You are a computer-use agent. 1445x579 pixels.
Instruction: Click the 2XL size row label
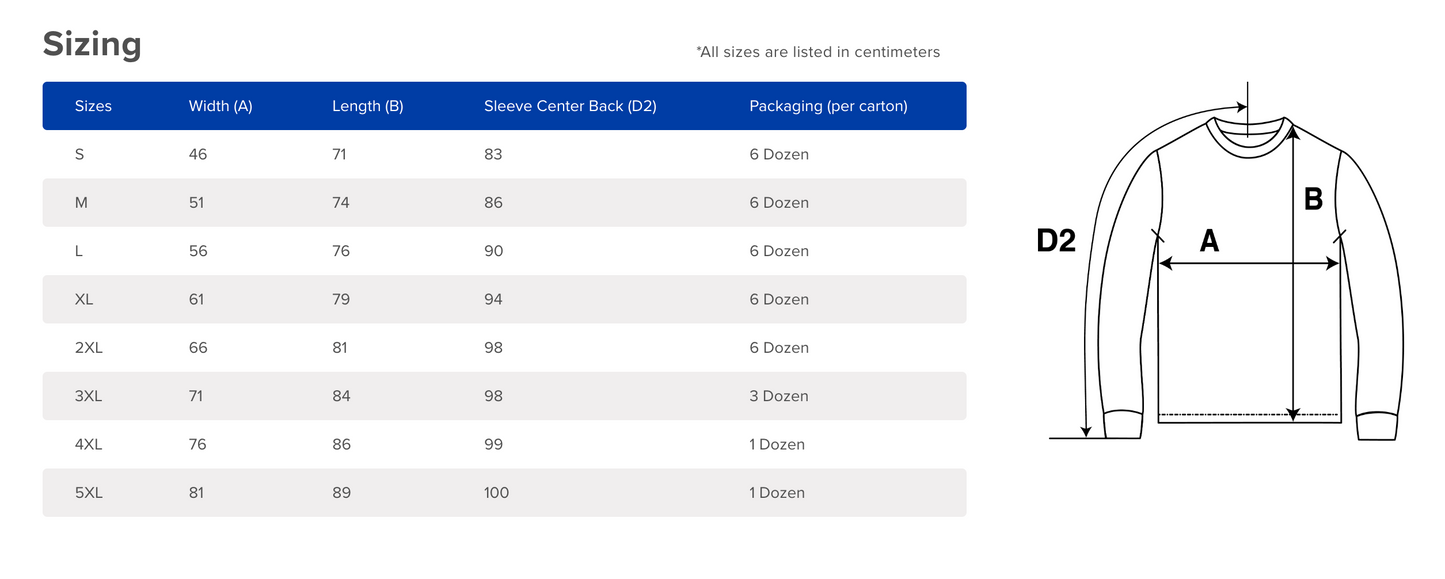(88, 348)
